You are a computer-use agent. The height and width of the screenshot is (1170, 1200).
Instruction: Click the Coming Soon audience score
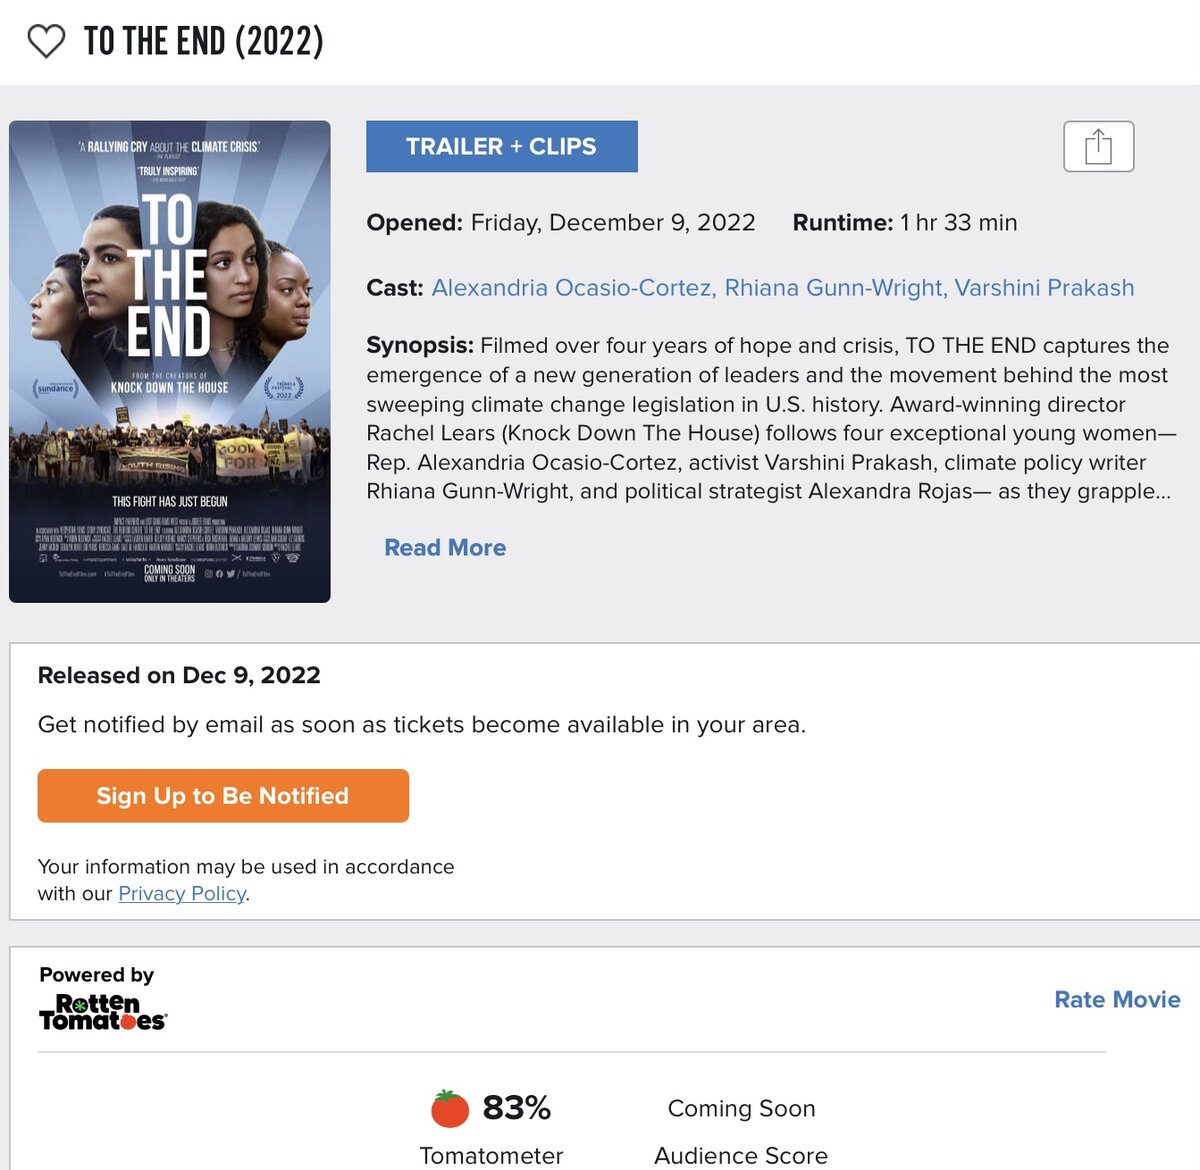click(x=741, y=1109)
